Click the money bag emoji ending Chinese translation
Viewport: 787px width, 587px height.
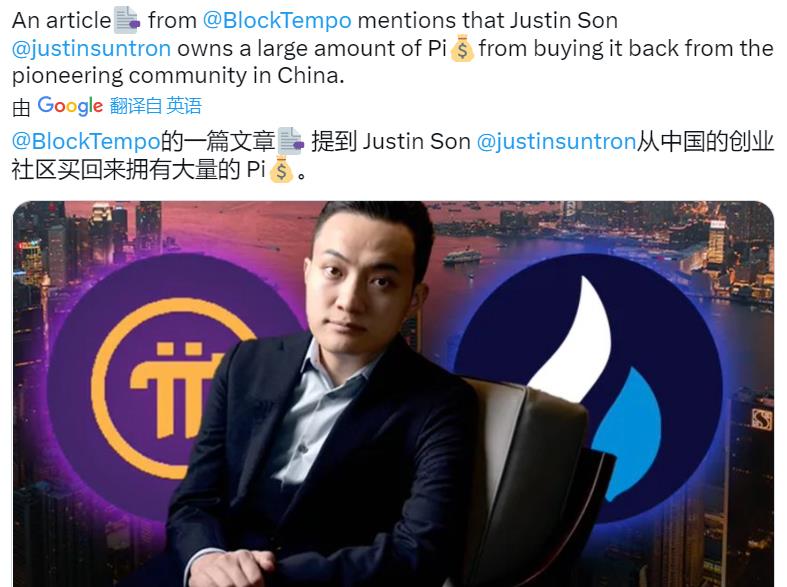click(281, 170)
